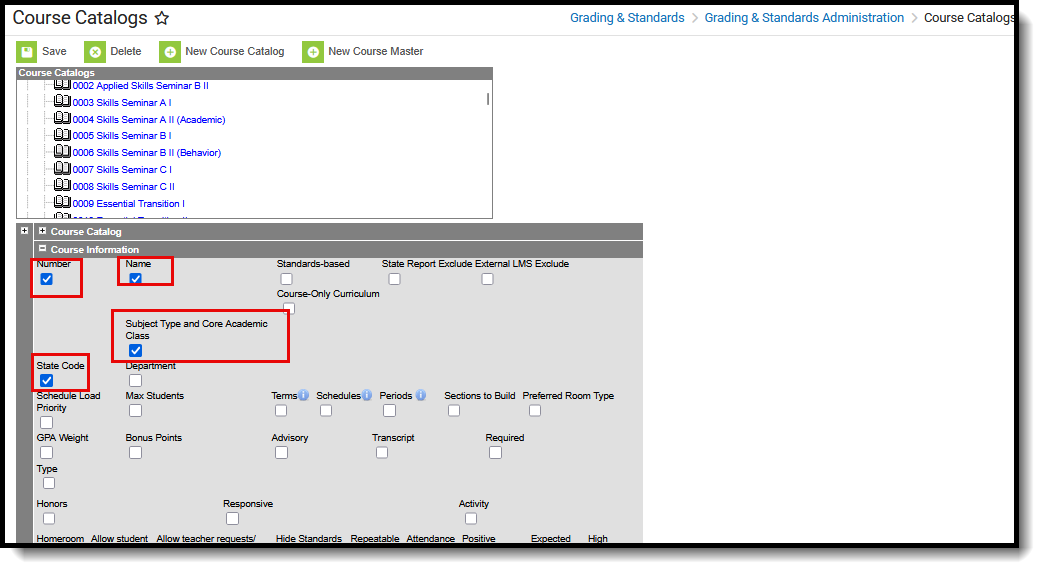The image size is (1044, 573).
Task: Click the Course Catalogs list scrollbar
Action: click(488, 99)
